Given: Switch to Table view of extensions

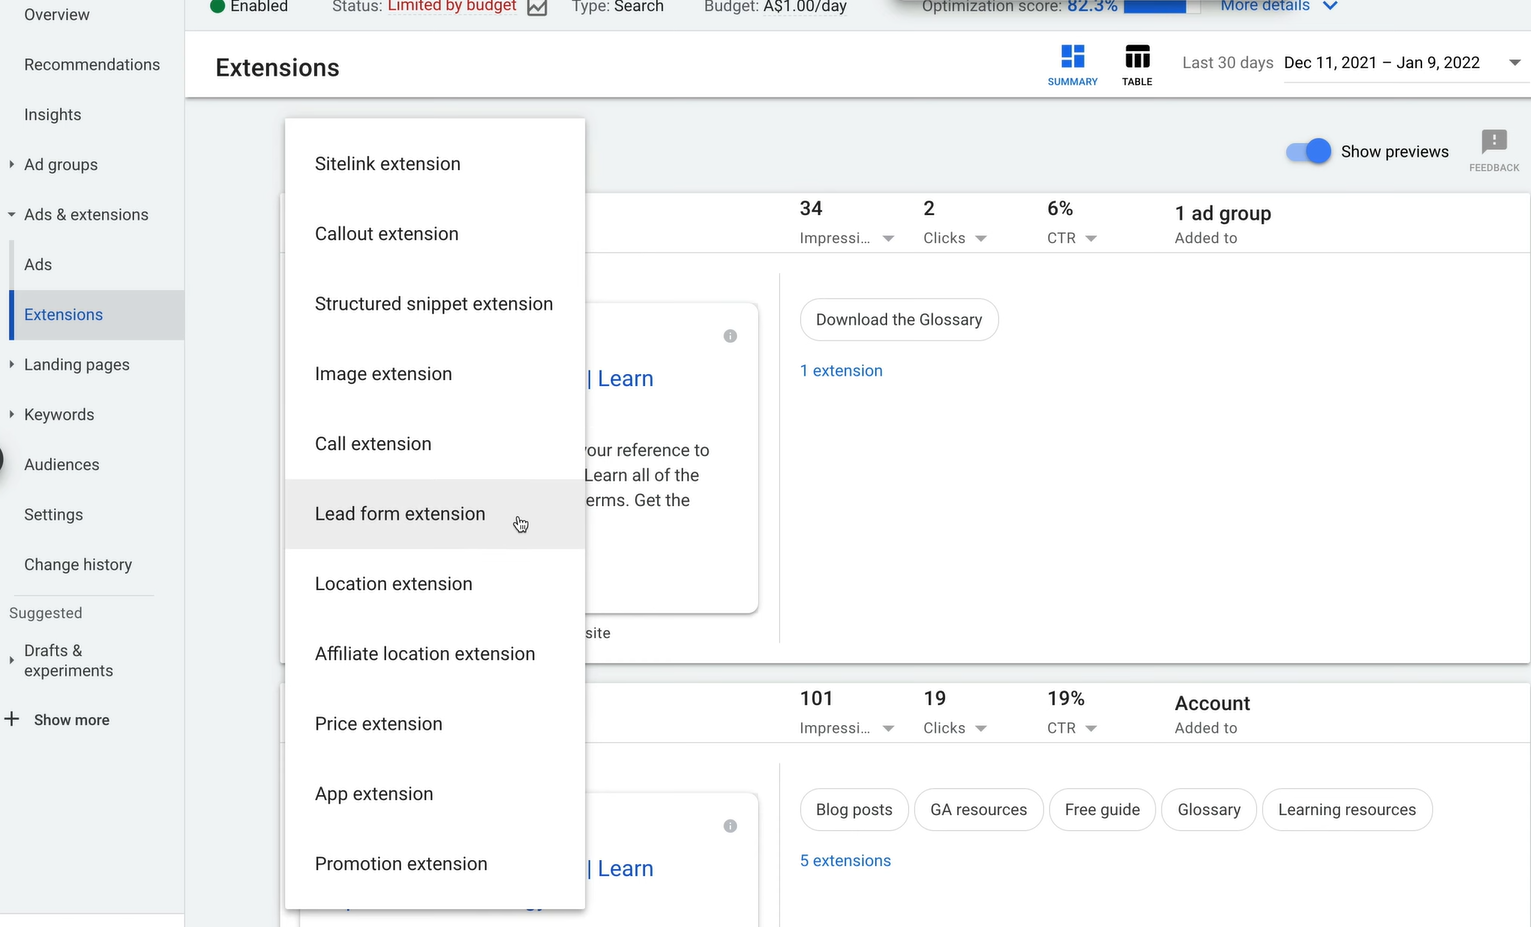Looking at the screenshot, I should (1137, 63).
